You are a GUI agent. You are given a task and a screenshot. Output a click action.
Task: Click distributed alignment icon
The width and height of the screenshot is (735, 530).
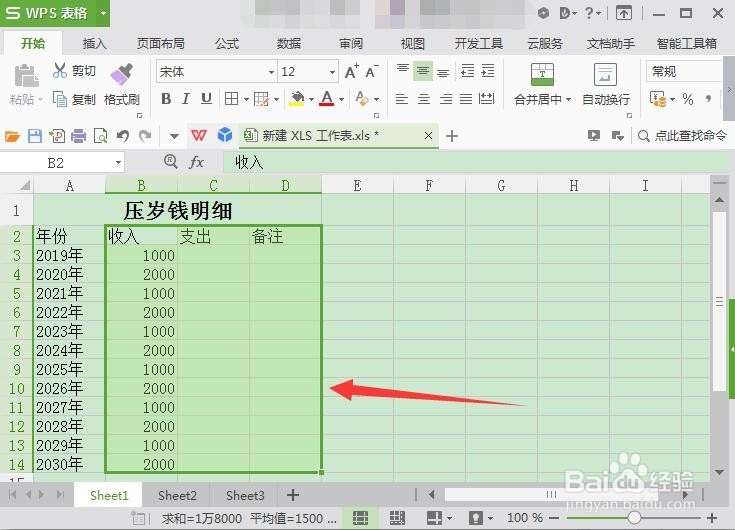click(487, 99)
